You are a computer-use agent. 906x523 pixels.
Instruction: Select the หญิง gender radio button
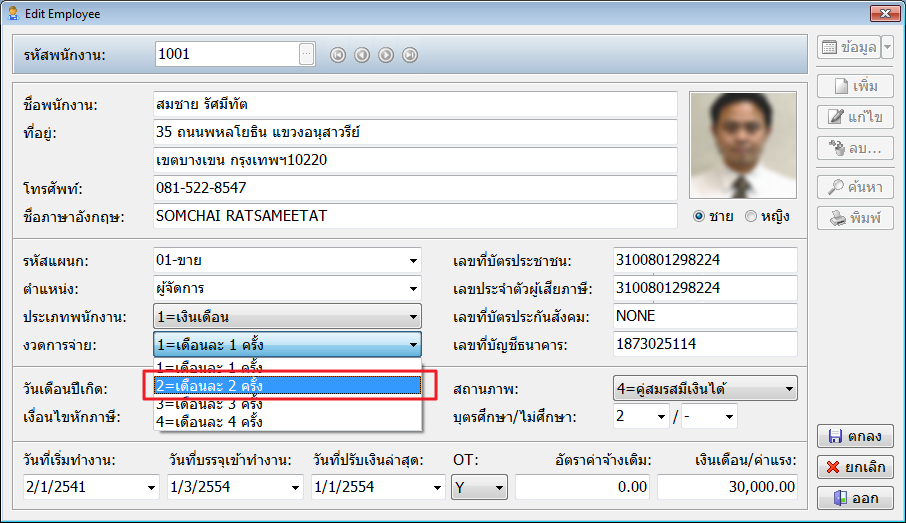pyautogui.click(x=751, y=216)
